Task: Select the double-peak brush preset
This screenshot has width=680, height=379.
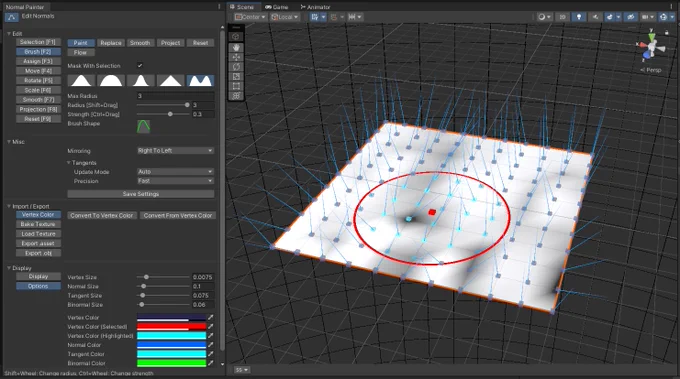Action: click(200, 80)
